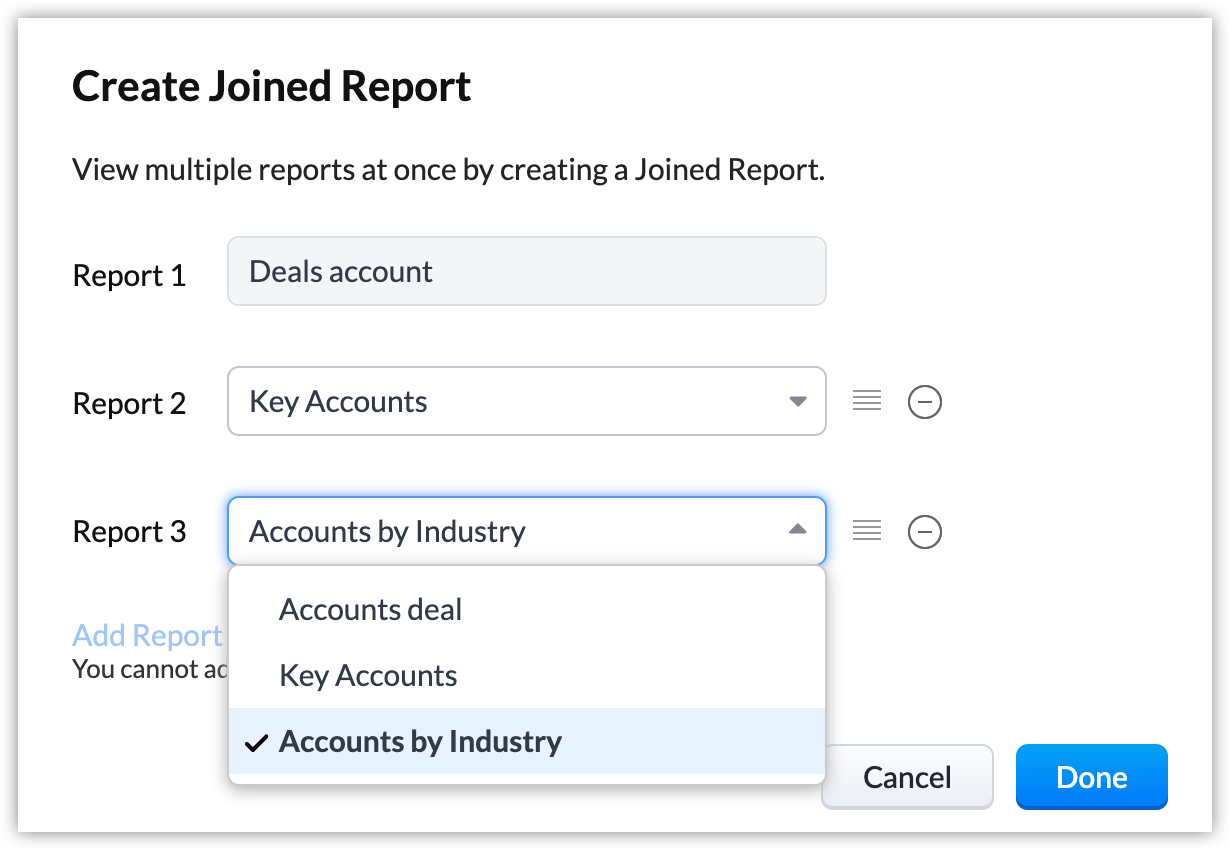Click the down arrow in Report 2 dropdown
Image resolution: width=1230 pixels, height=850 pixels.
[797, 402]
